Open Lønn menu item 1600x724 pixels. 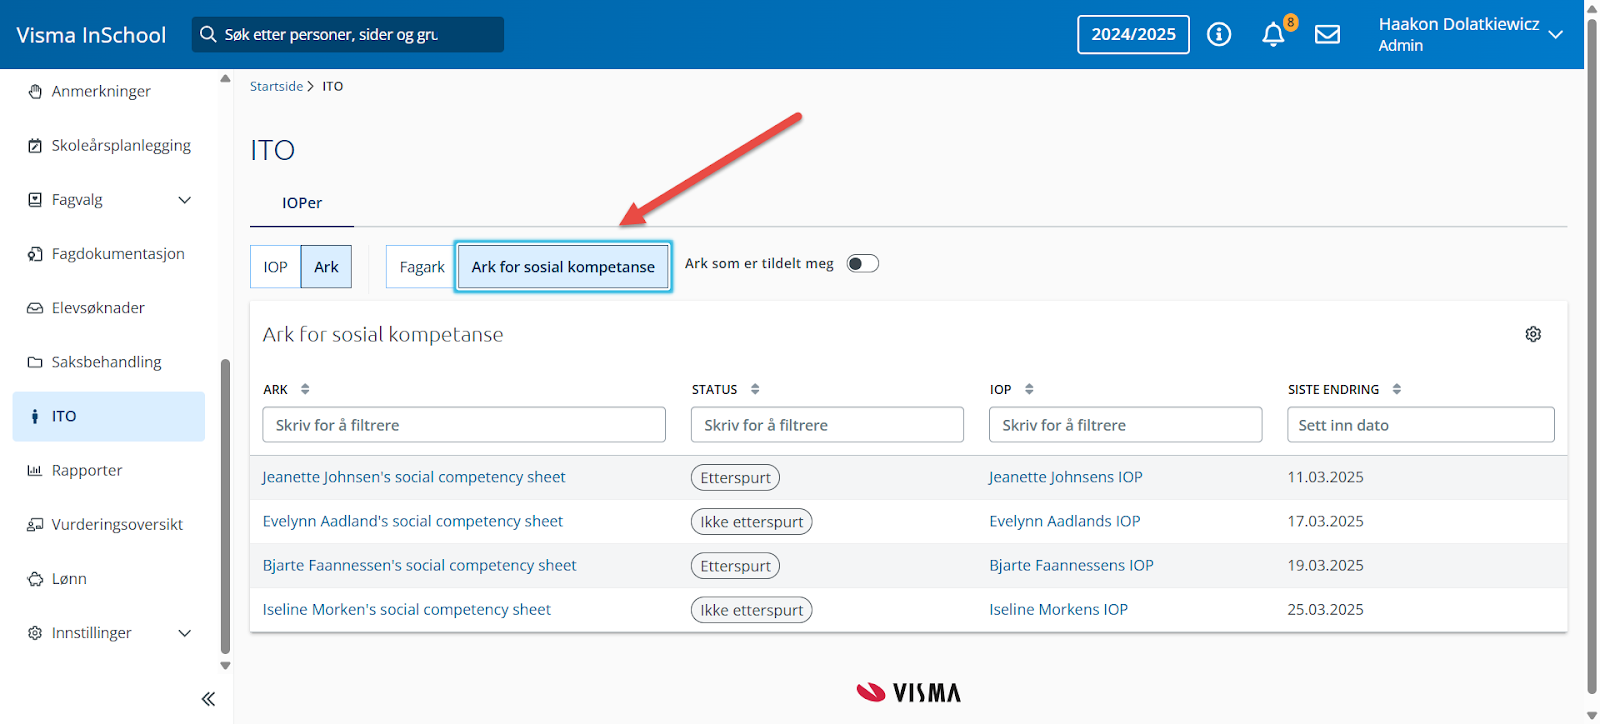point(69,579)
